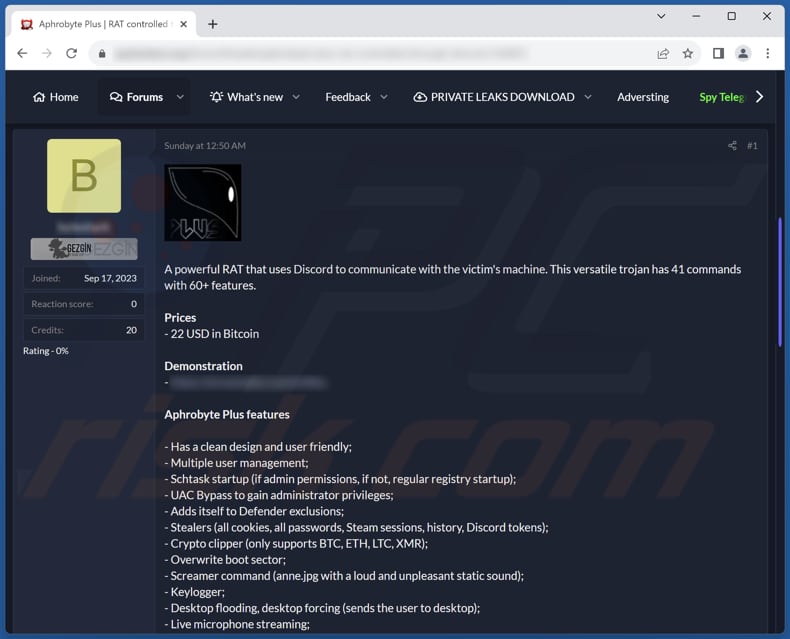Open the Feedback nav item
This screenshot has width=790, height=639.
tap(348, 97)
